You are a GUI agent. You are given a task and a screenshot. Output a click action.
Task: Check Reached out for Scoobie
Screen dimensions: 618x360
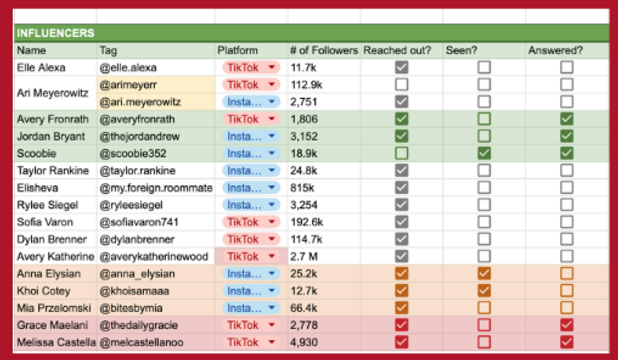point(402,153)
